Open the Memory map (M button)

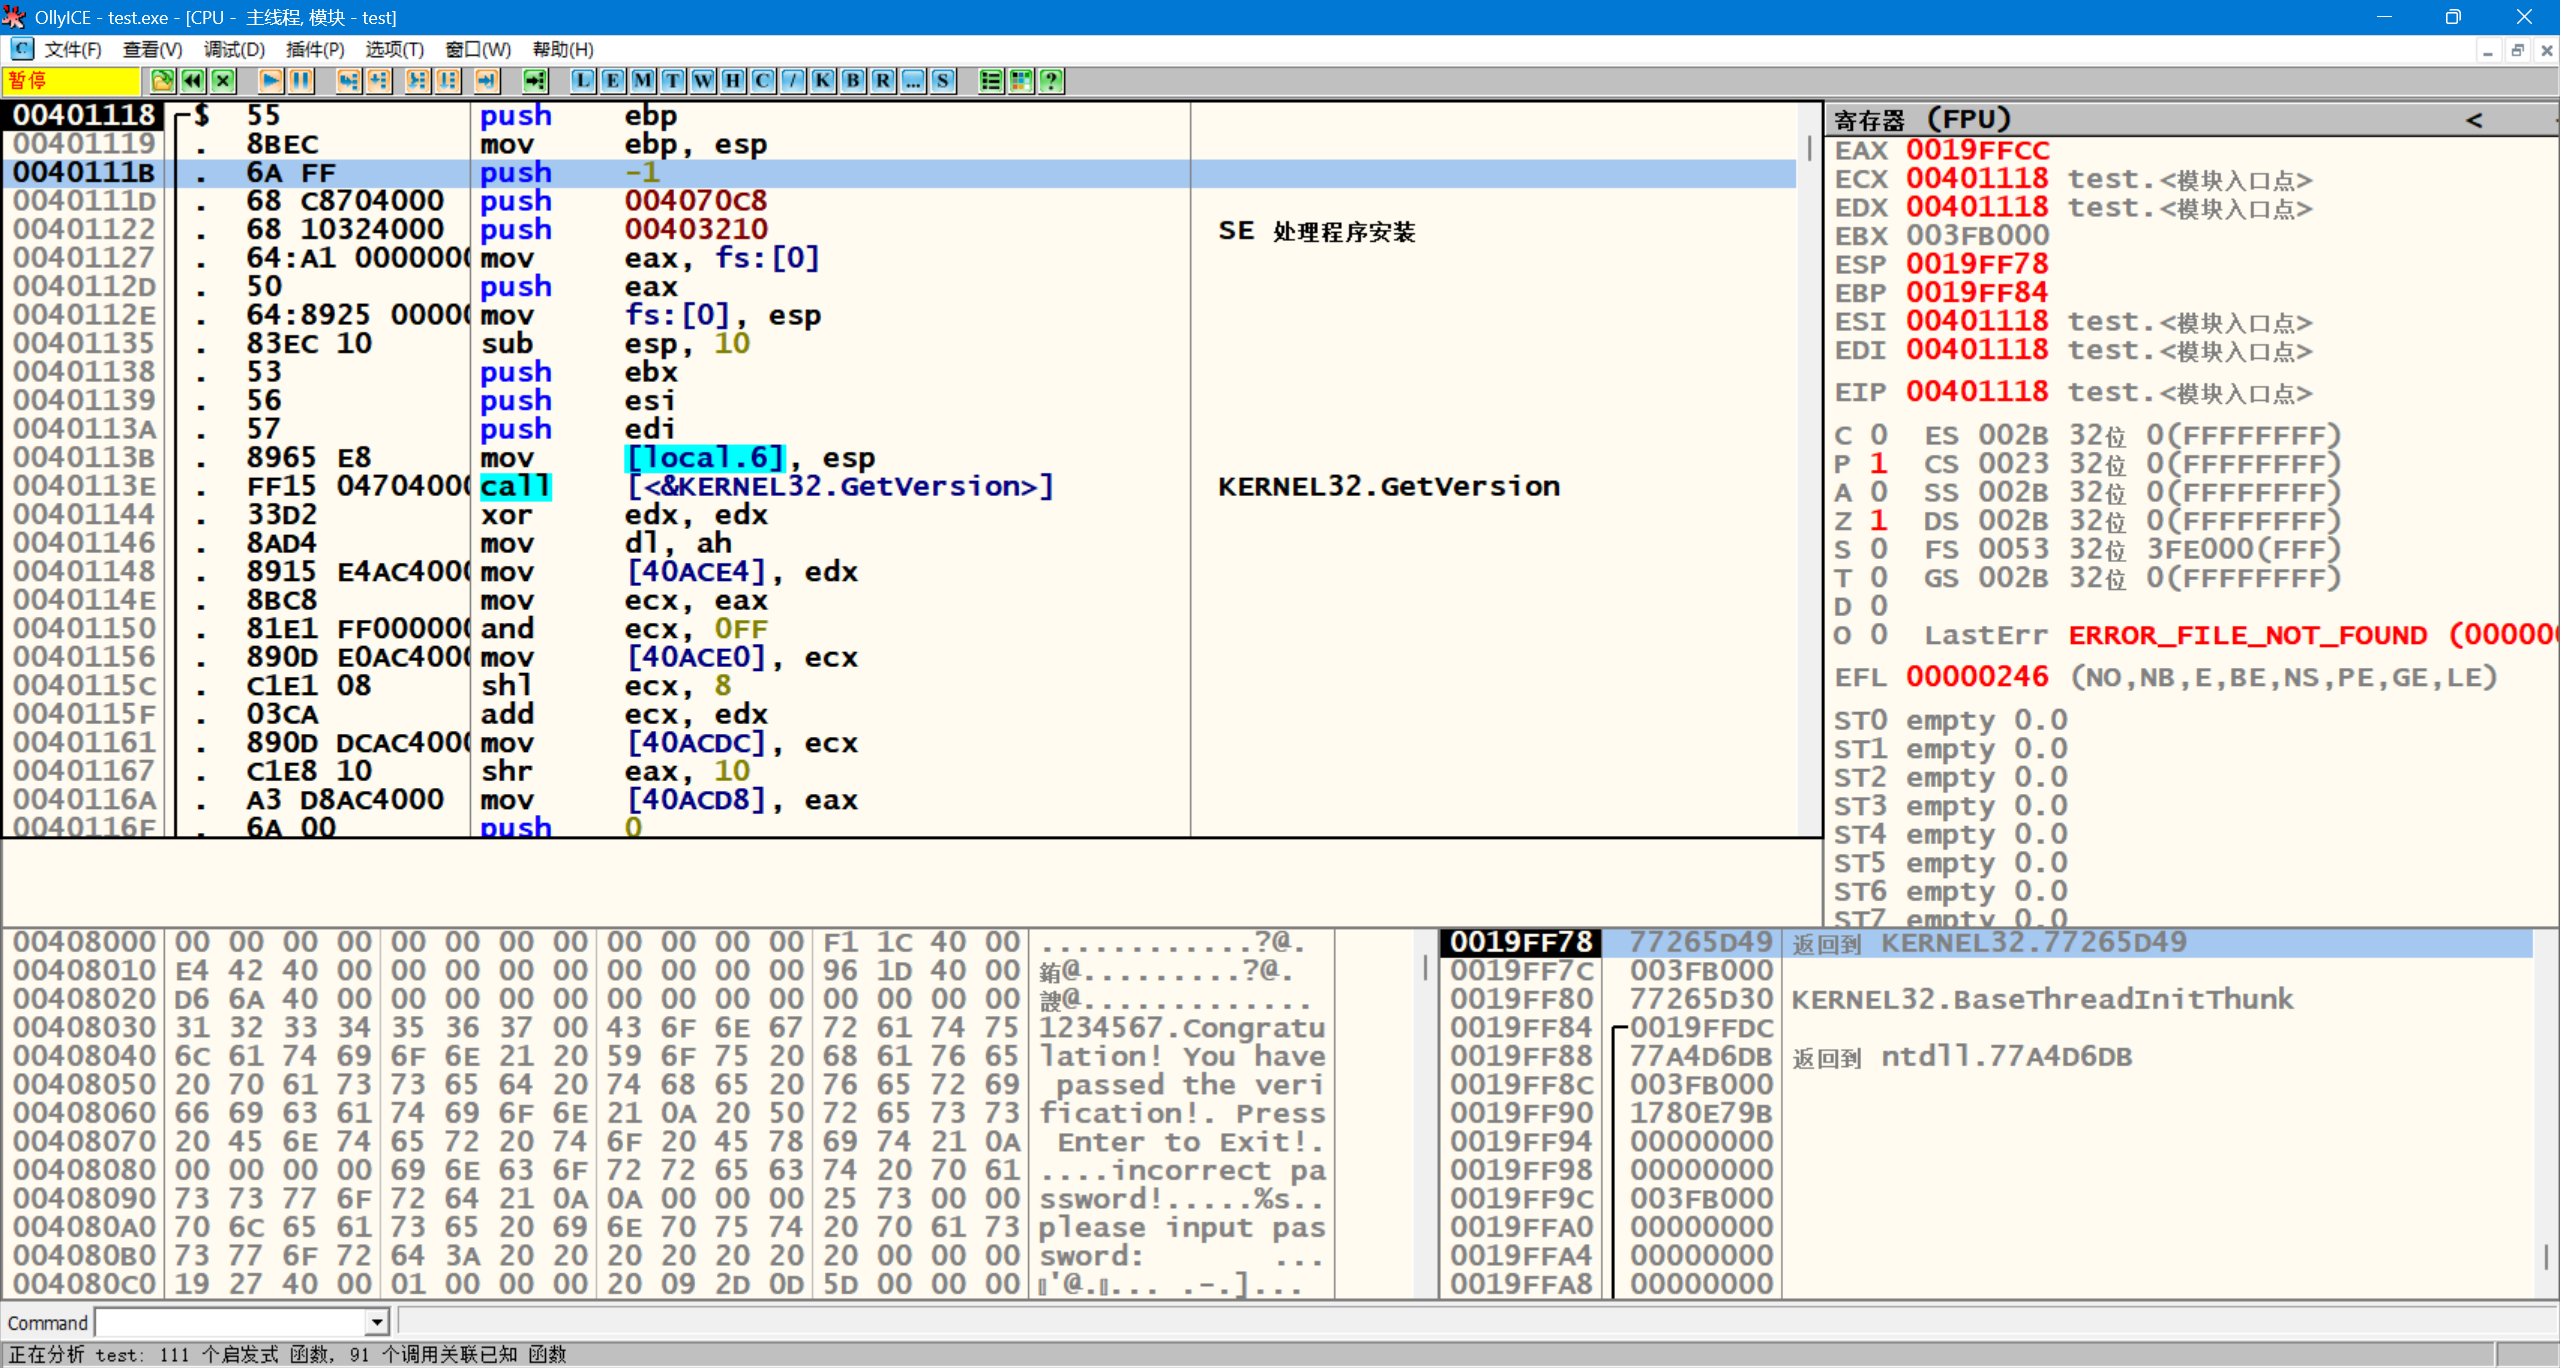click(x=643, y=81)
